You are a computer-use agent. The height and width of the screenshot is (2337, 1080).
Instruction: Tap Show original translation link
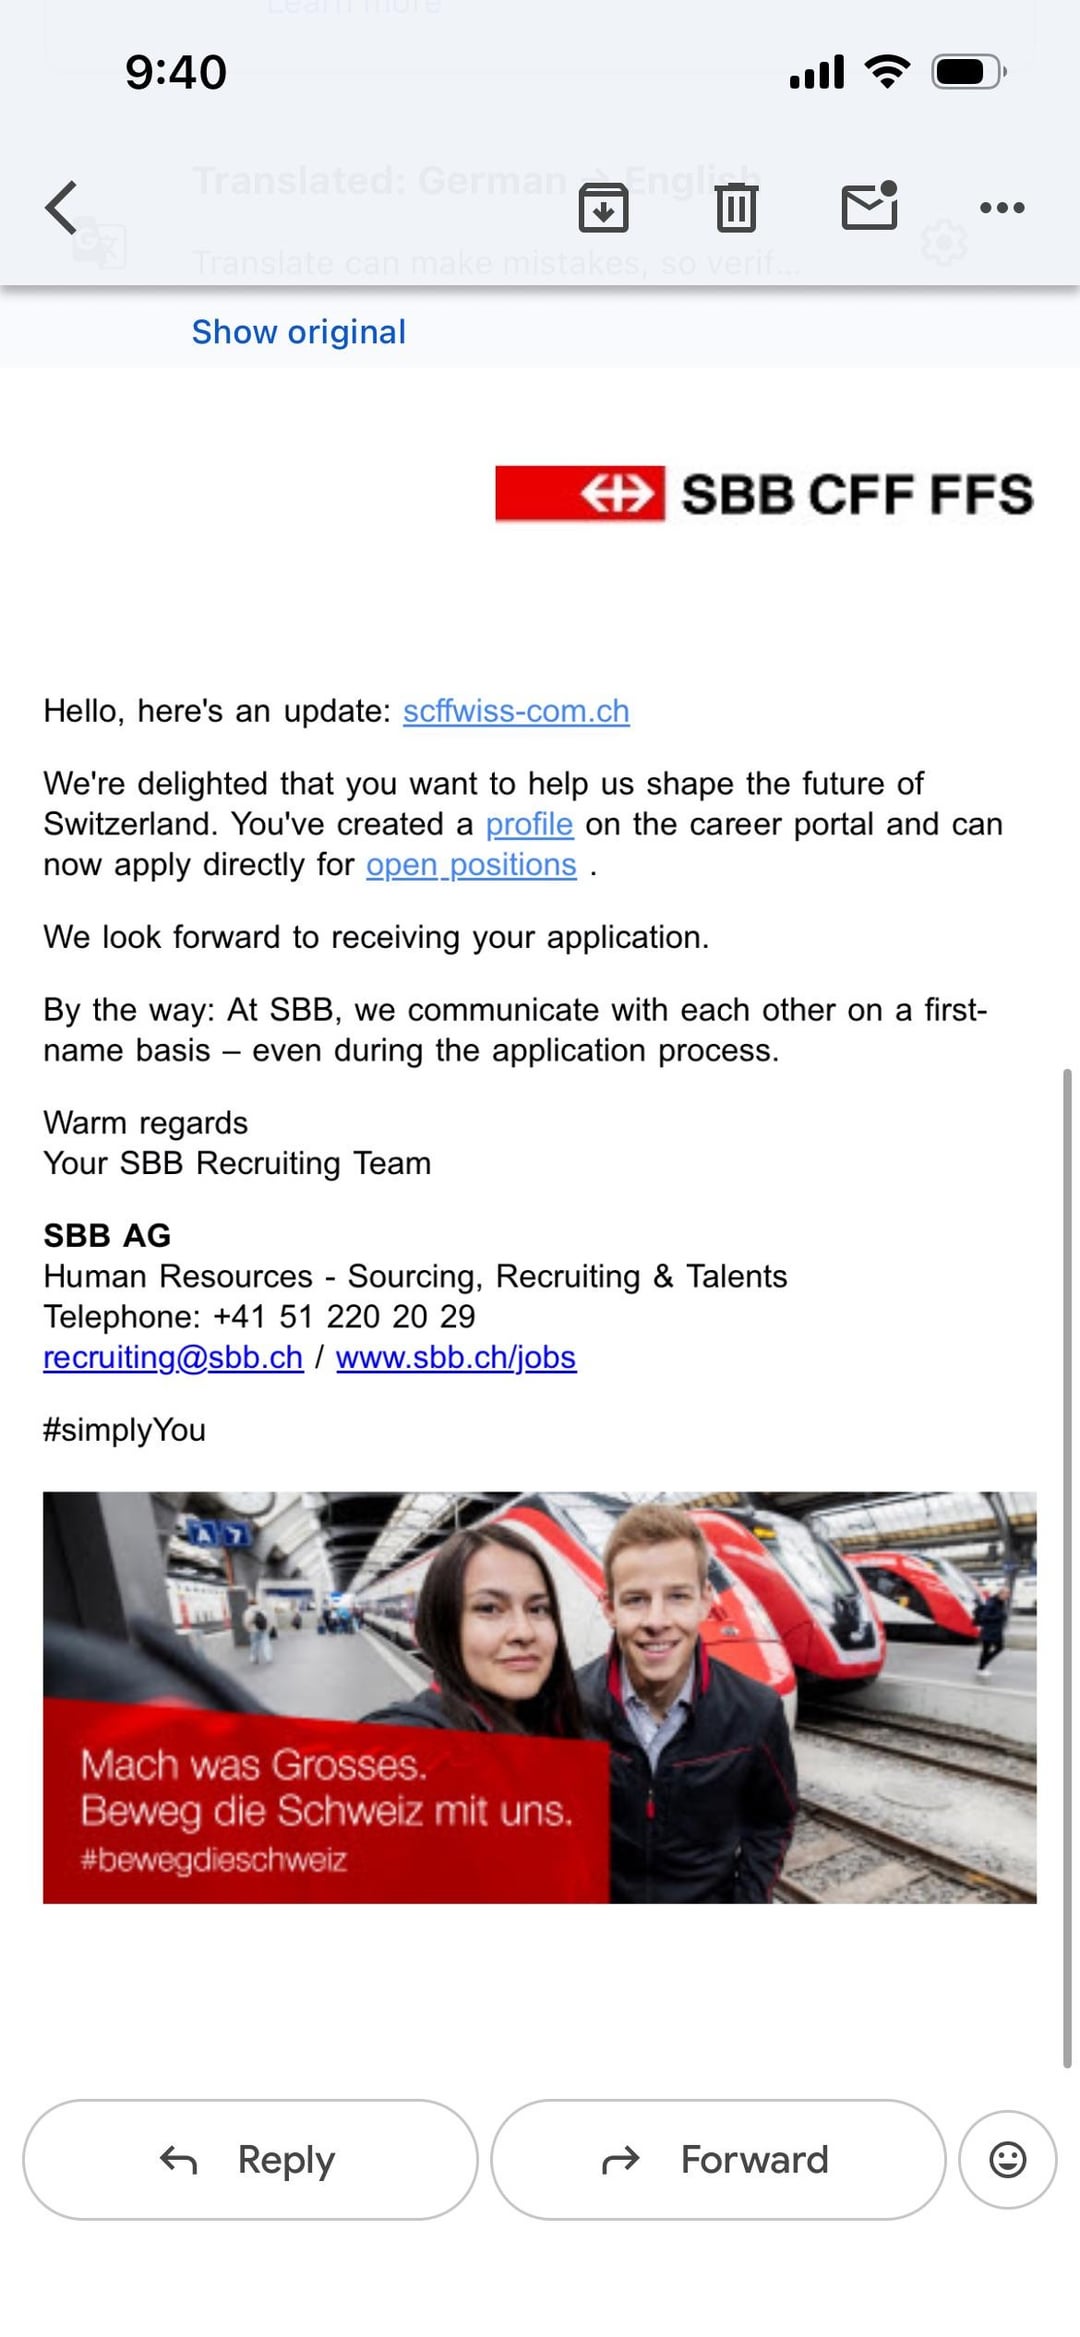click(298, 332)
